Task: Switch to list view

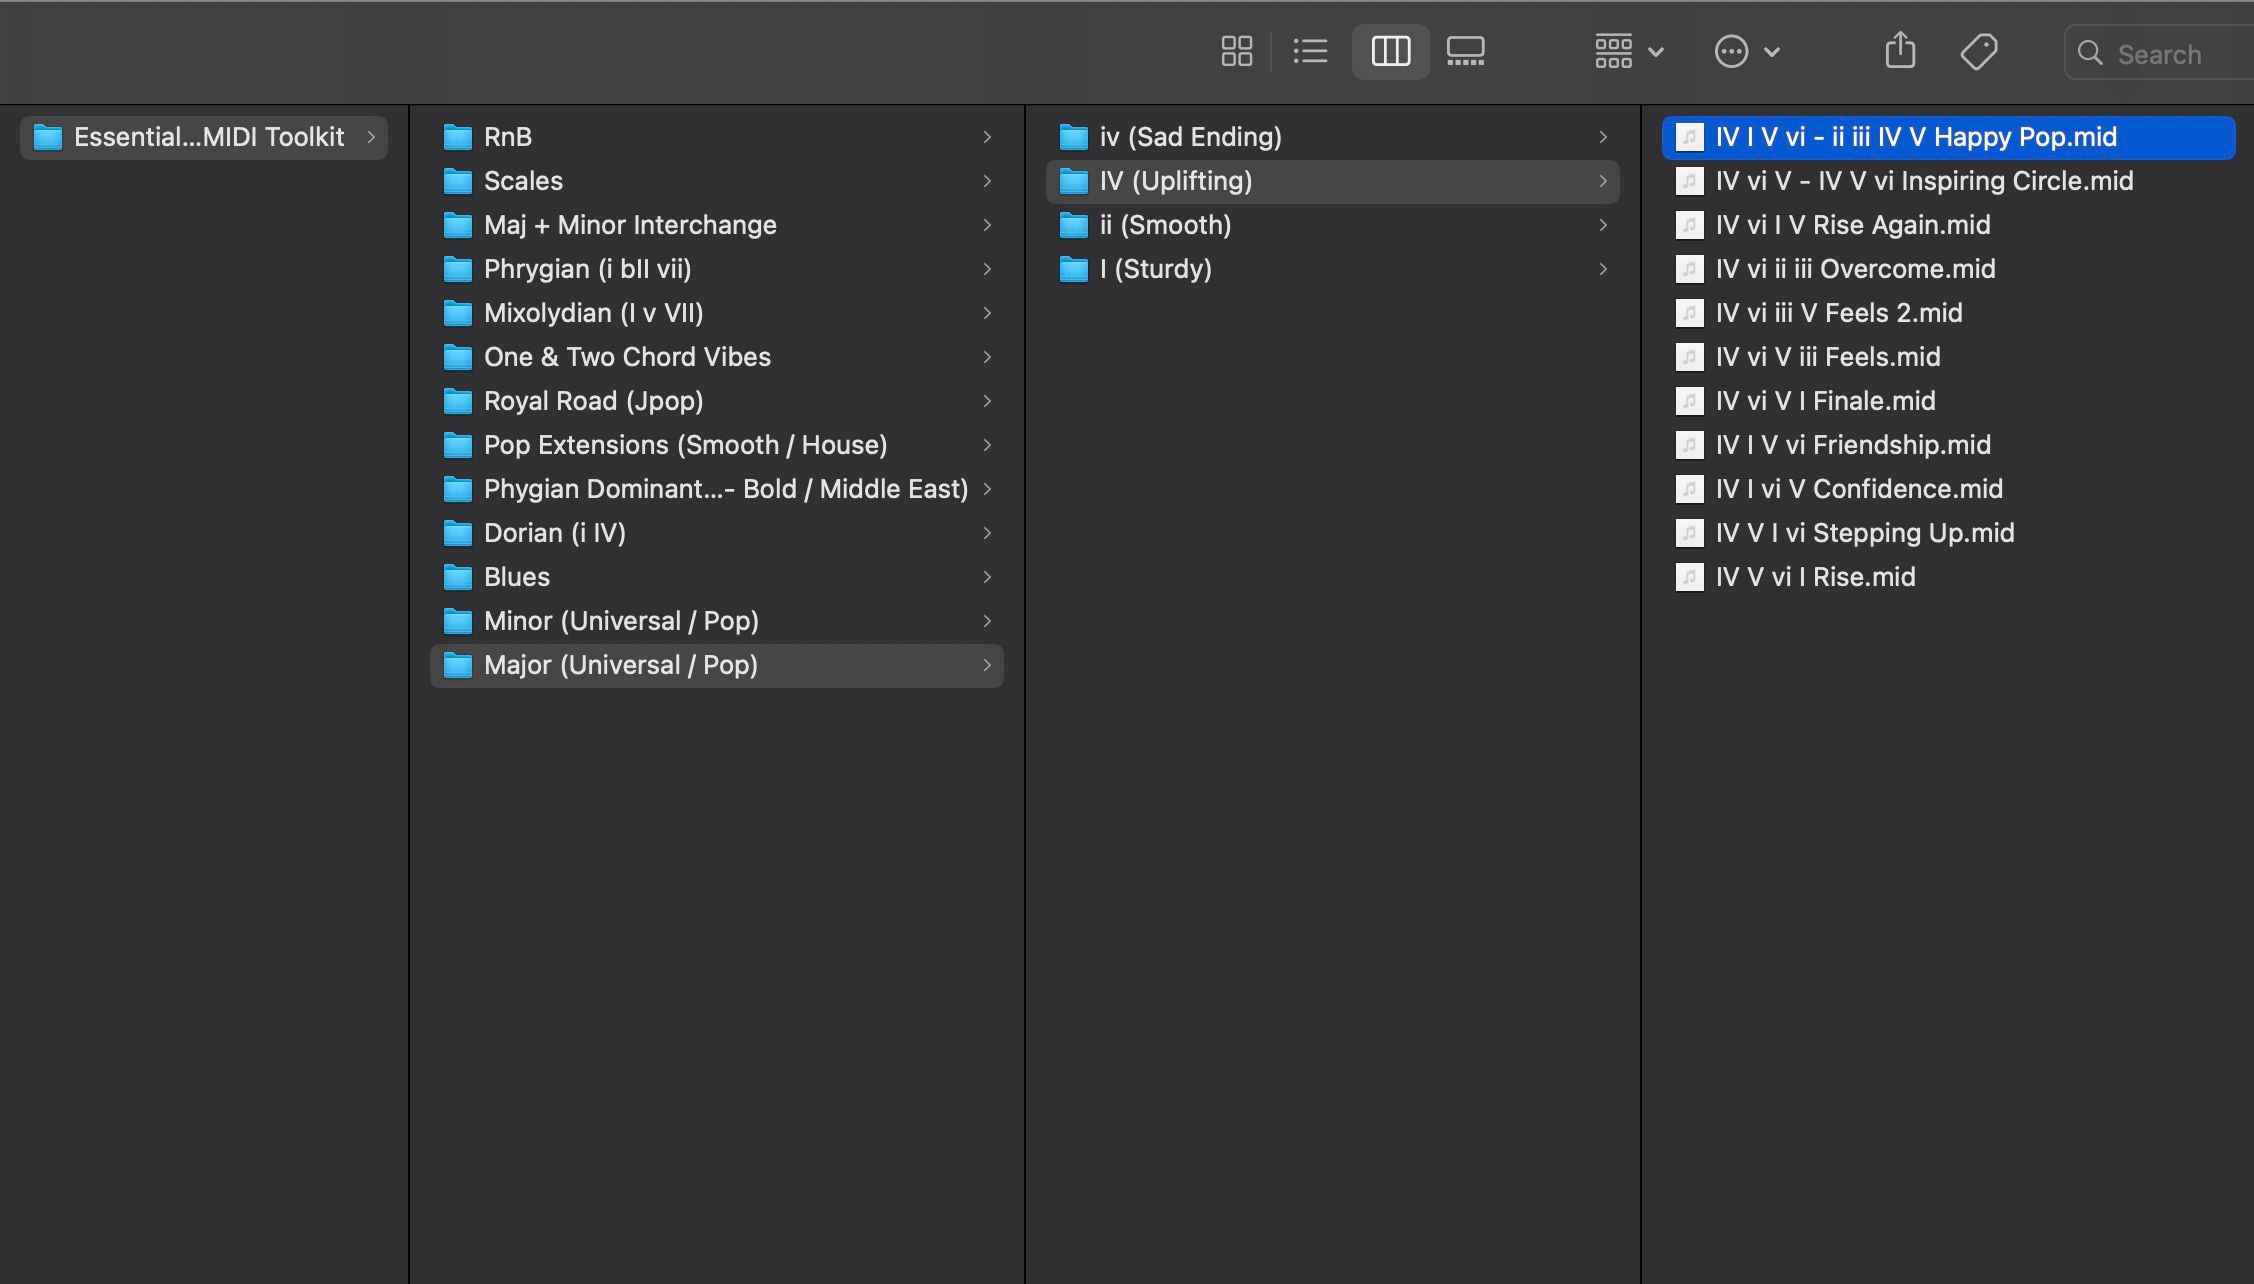Action: pyautogui.click(x=1310, y=51)
